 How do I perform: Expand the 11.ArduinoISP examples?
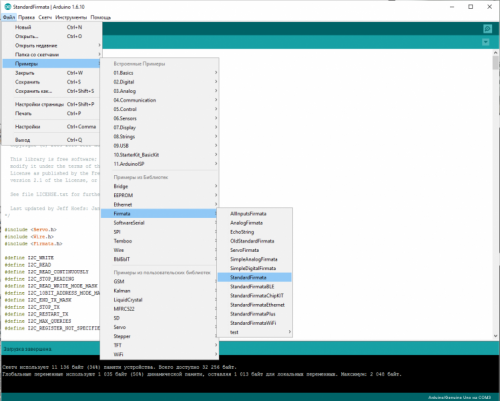coord(160,164)
